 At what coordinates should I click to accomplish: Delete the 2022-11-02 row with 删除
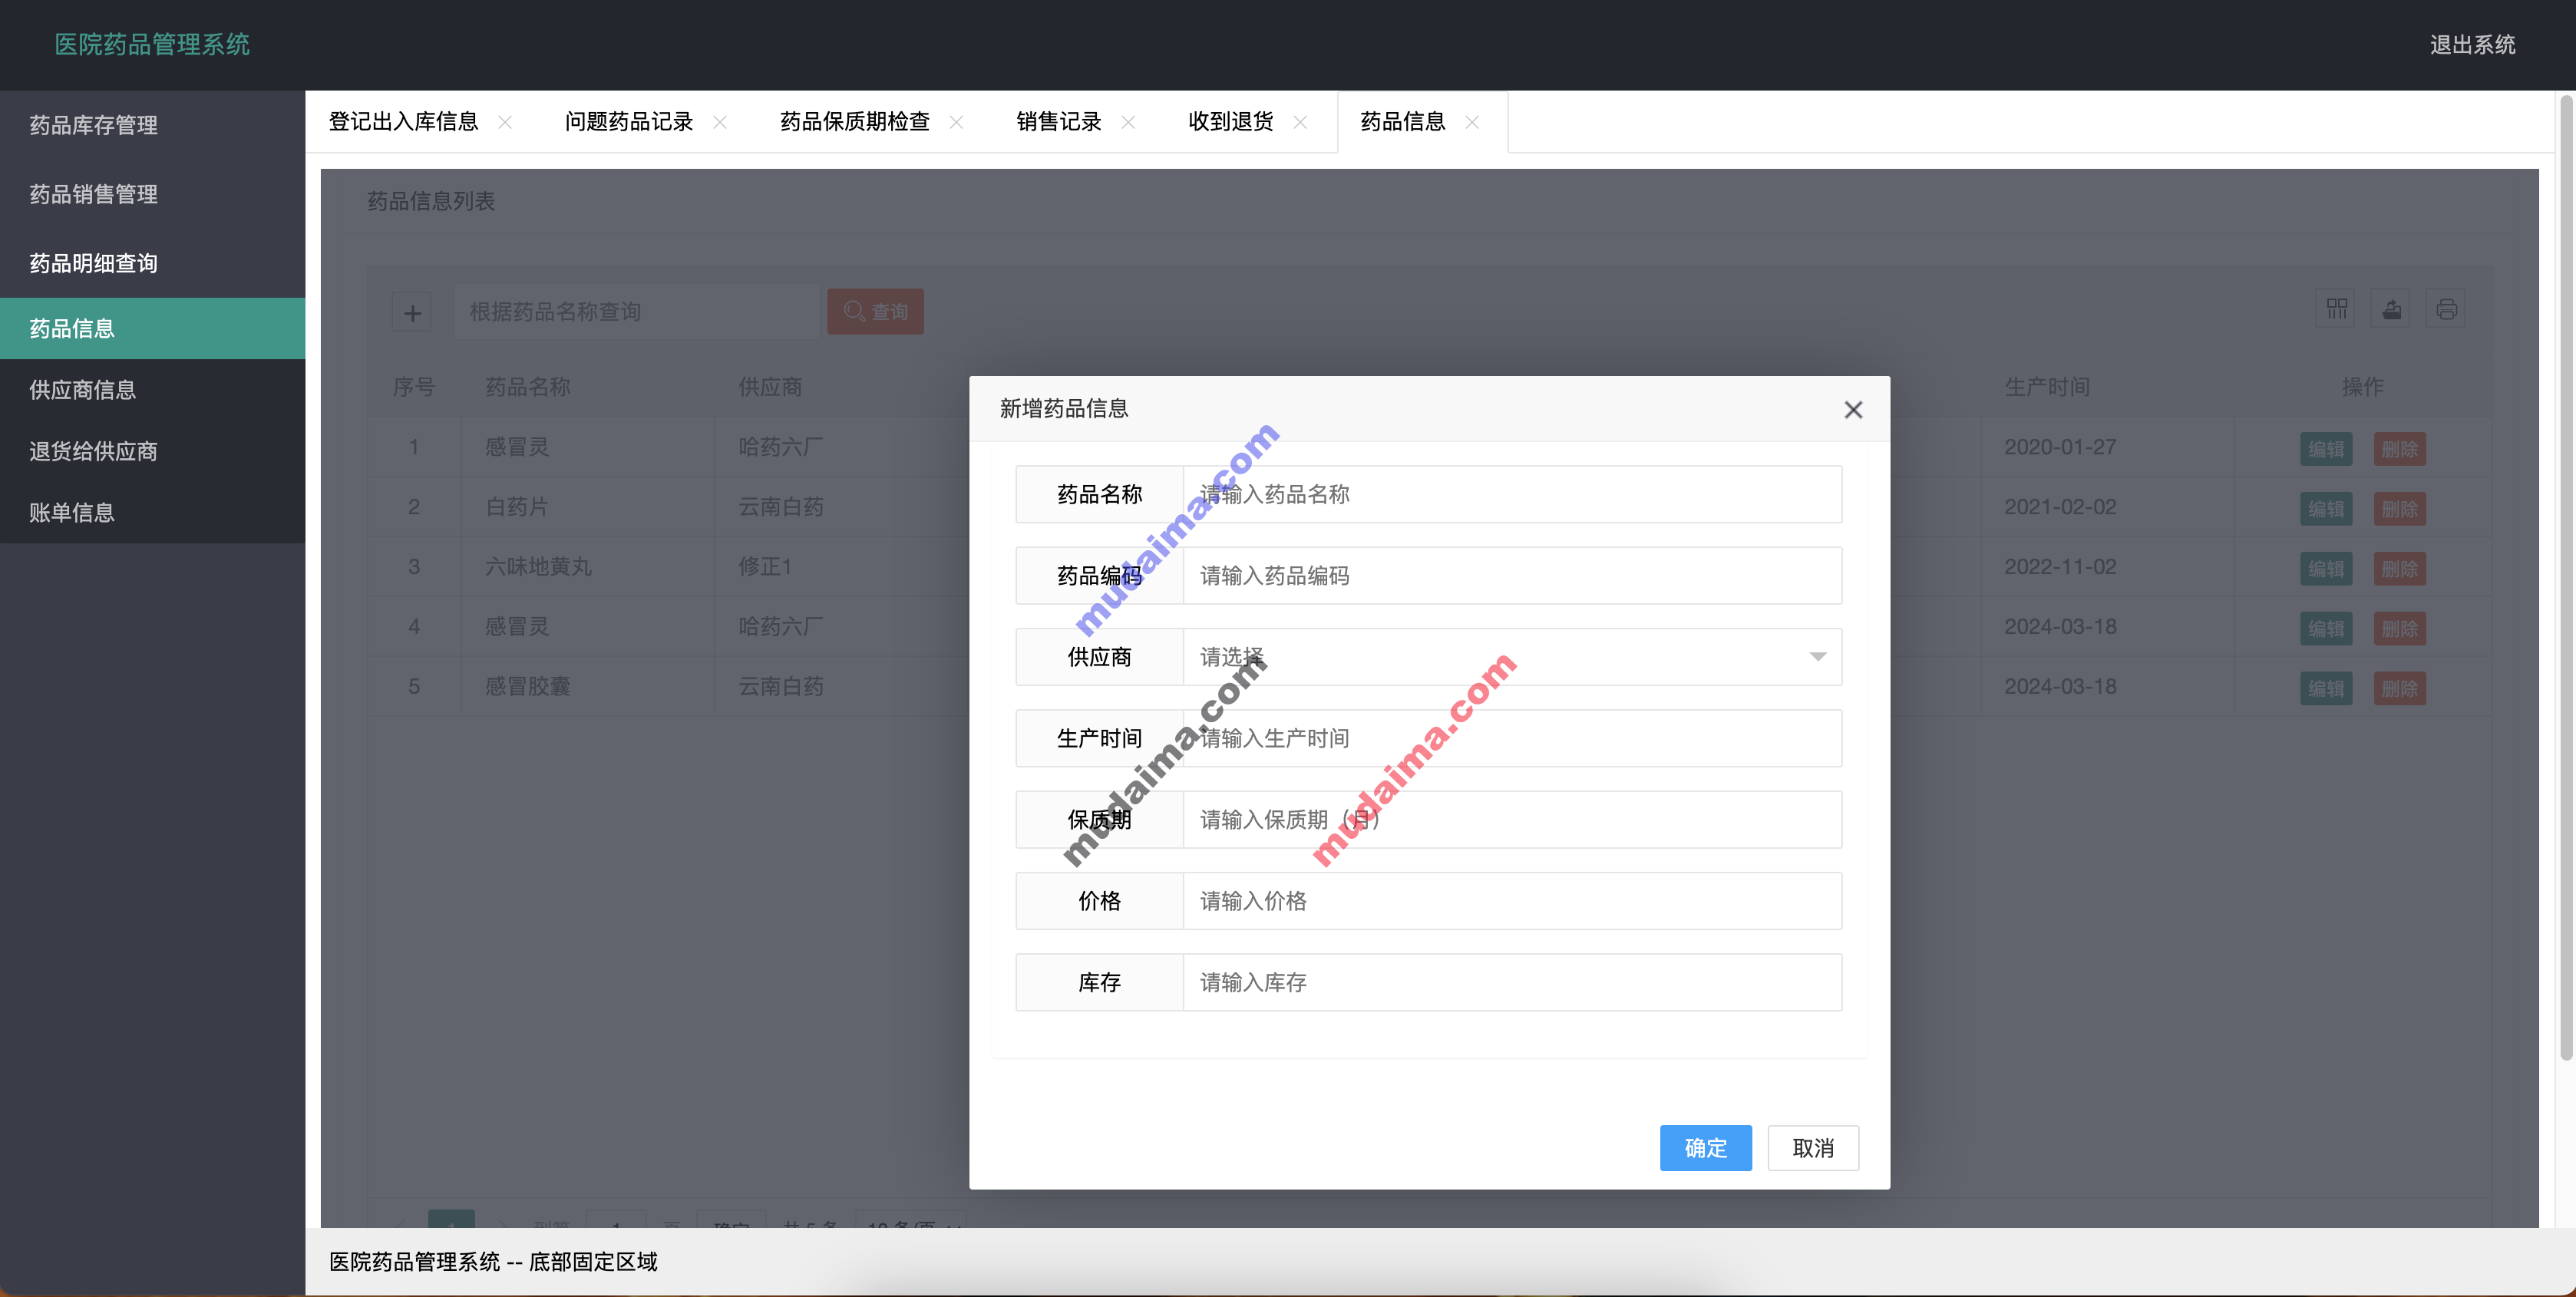[2399, 569]
